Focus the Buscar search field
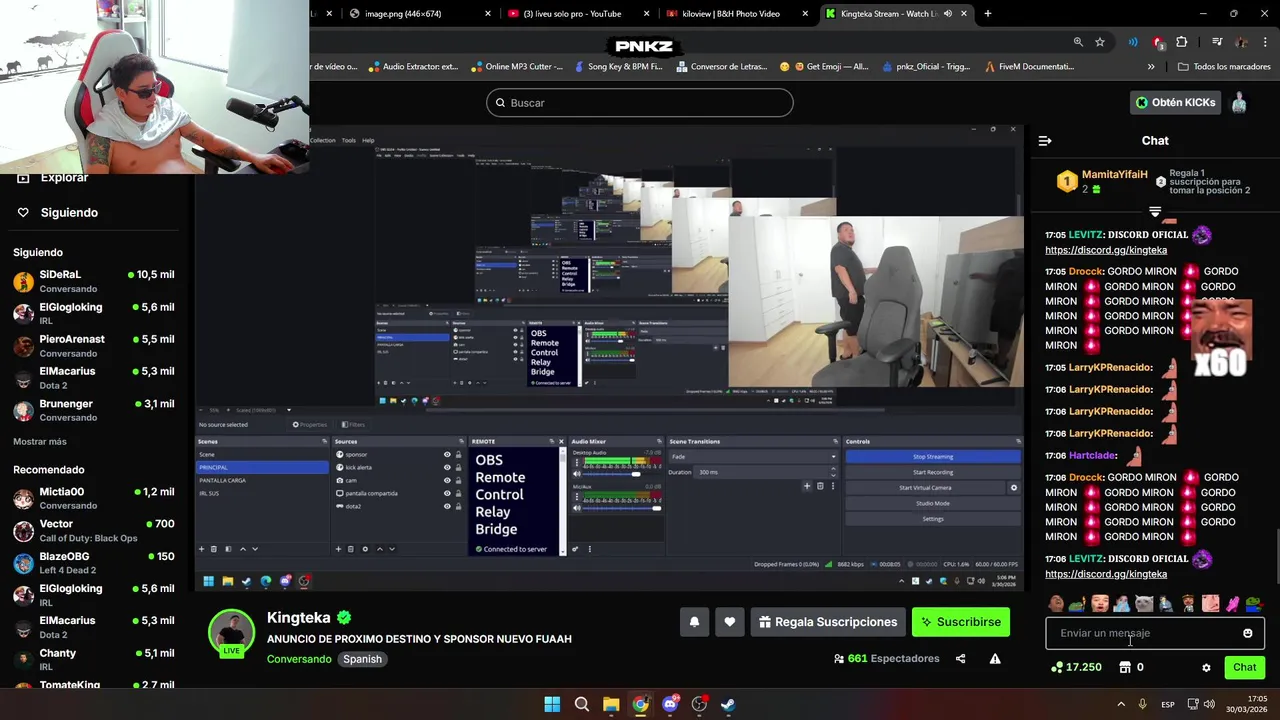Image resolution: width=1280 pixels, height=720 pixels. pos(640,103)
